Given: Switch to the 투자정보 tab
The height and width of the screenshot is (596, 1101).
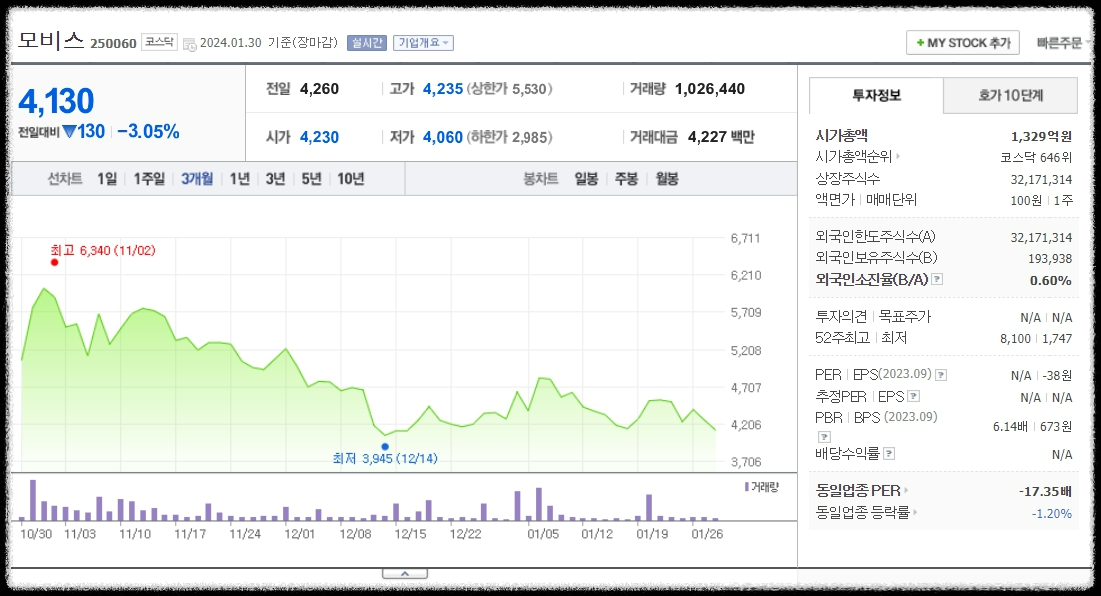Looking at the screenshot, I should click(x=876, y=95).
